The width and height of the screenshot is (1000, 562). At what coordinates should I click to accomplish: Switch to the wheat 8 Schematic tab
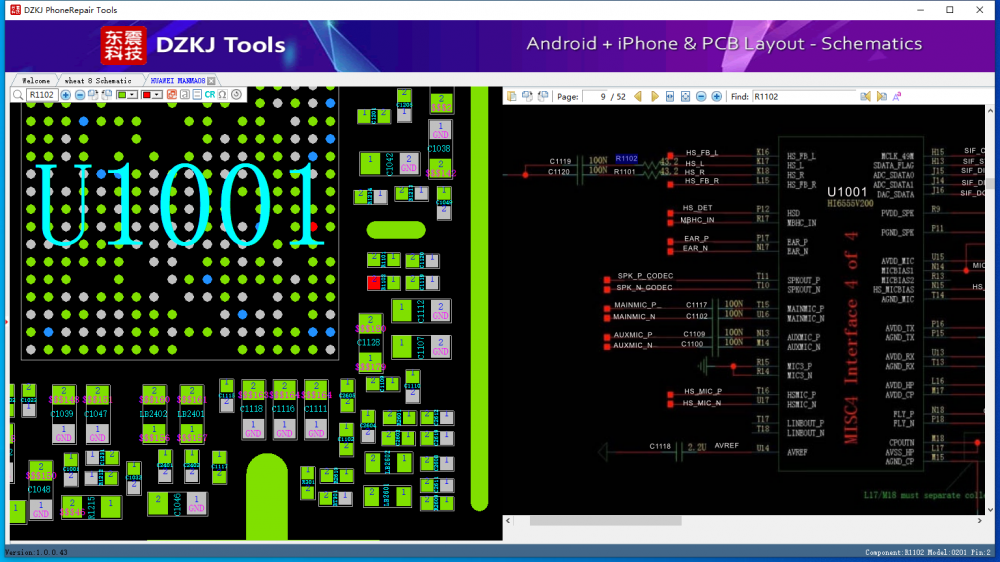pyautogui.click(x=98, y=81)
